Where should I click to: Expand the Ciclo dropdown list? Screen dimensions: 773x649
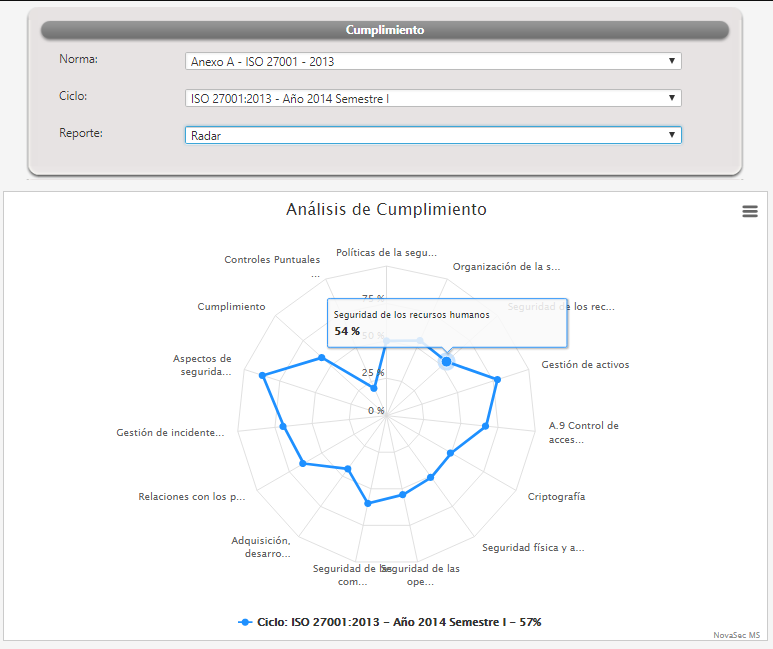pyautogui.click(x=433, y=98)
